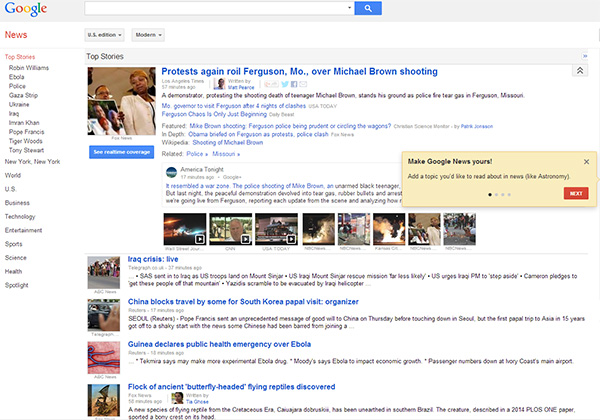Click into the search input field
The height and width of the screenshot is (420, 600).
point(218,9)
